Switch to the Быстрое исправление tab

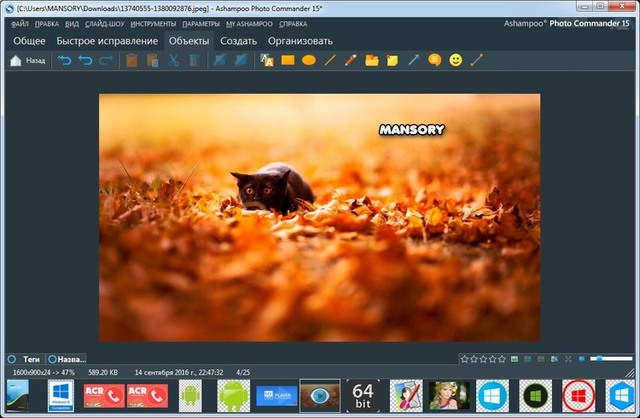pos(107,41)
